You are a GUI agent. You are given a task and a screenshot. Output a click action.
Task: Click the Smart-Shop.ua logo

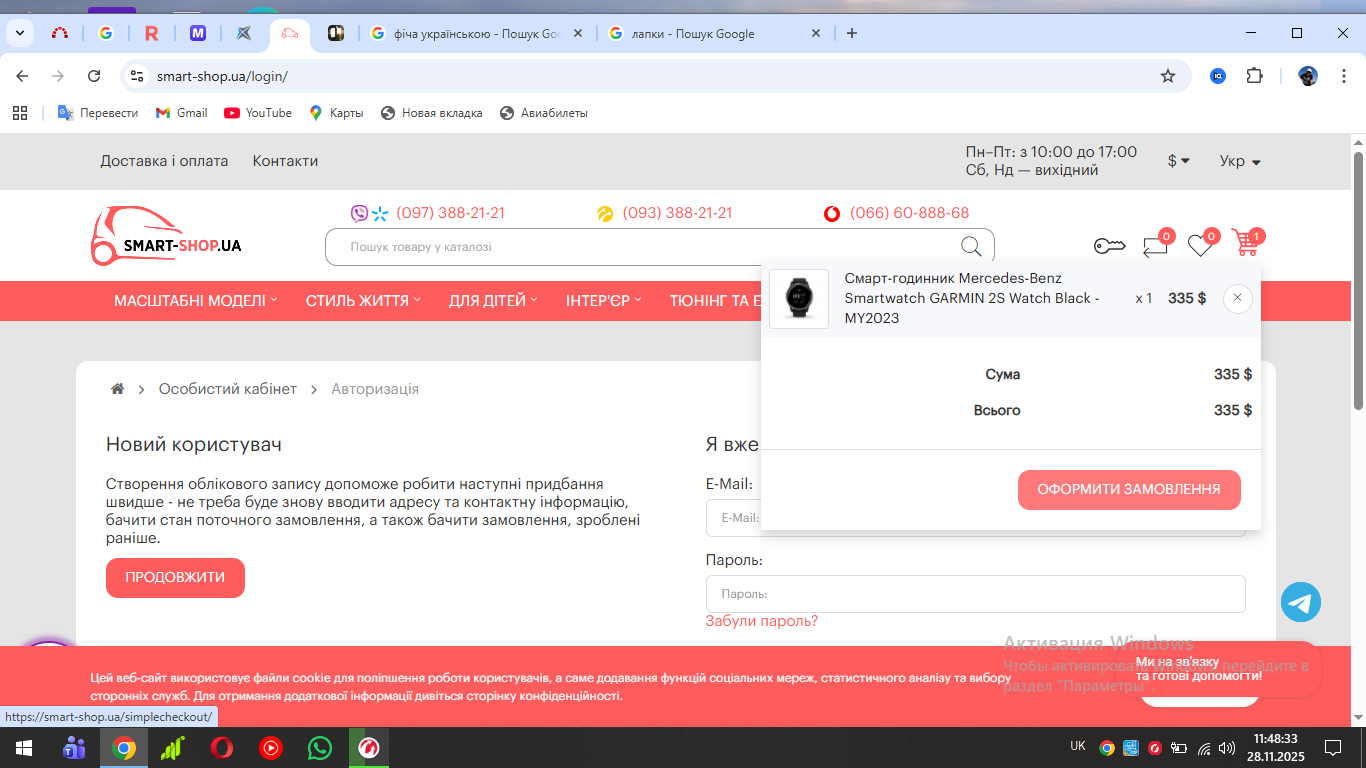(x=166, y=237)
